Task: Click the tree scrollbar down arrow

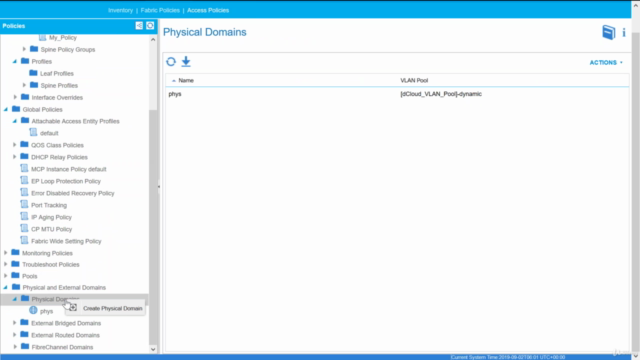Action: (x=153, y=349)
